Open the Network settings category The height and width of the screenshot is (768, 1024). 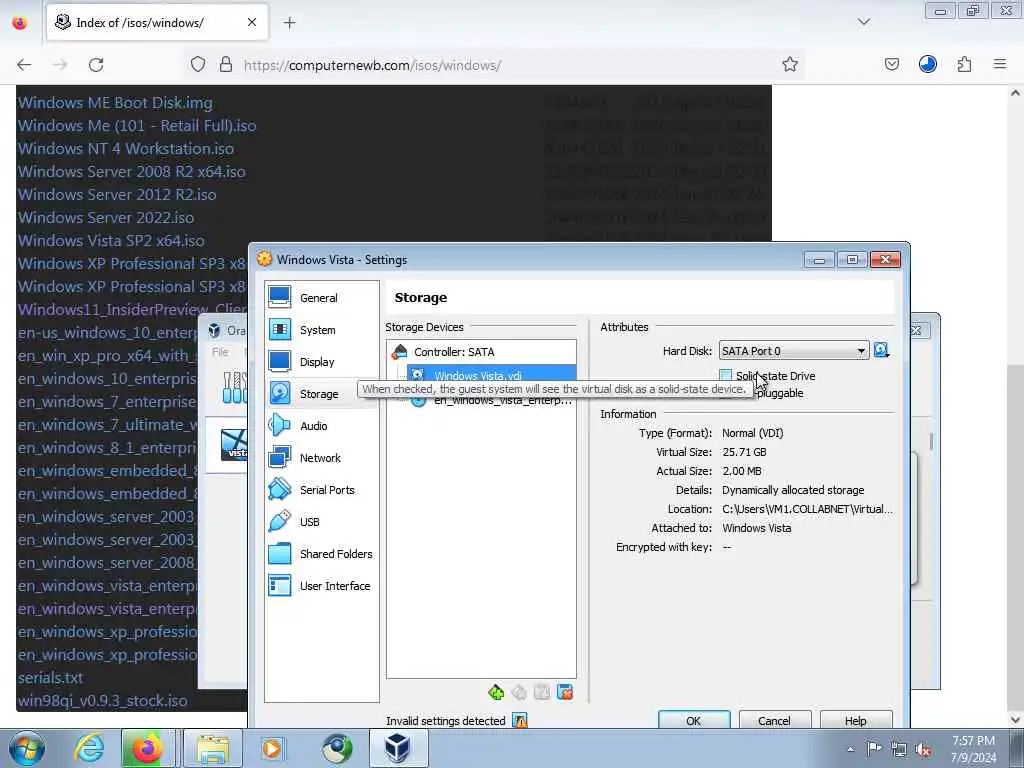(x=321, y=458)
